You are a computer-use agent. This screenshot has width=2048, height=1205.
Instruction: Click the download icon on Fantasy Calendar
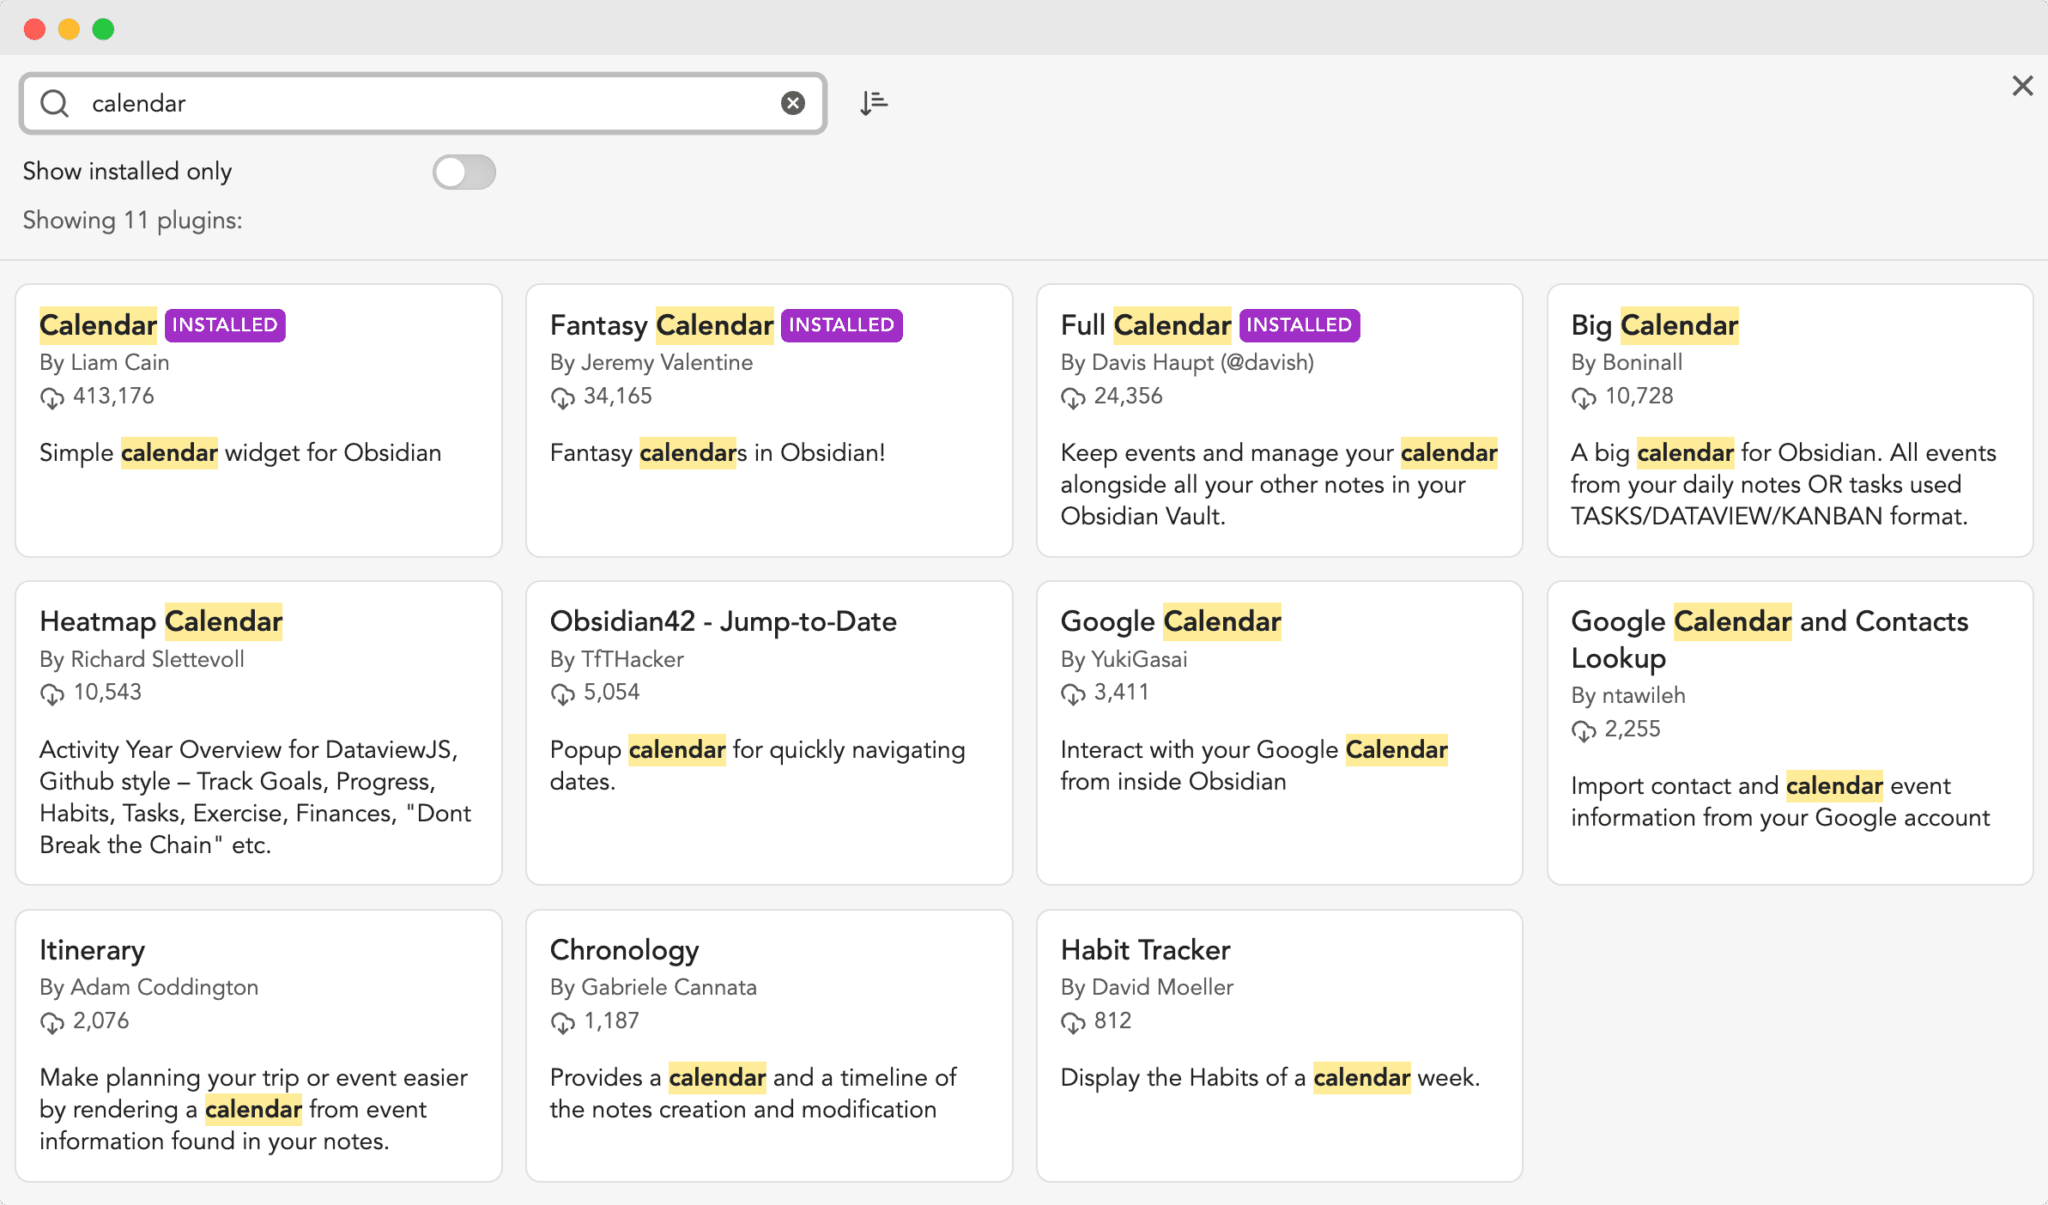tap(562, 398)
